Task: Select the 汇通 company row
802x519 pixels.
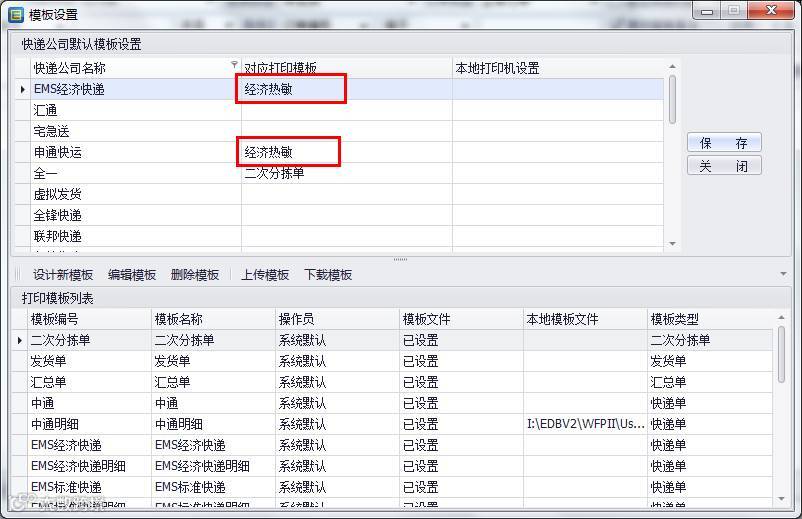Action: (340, 110)
